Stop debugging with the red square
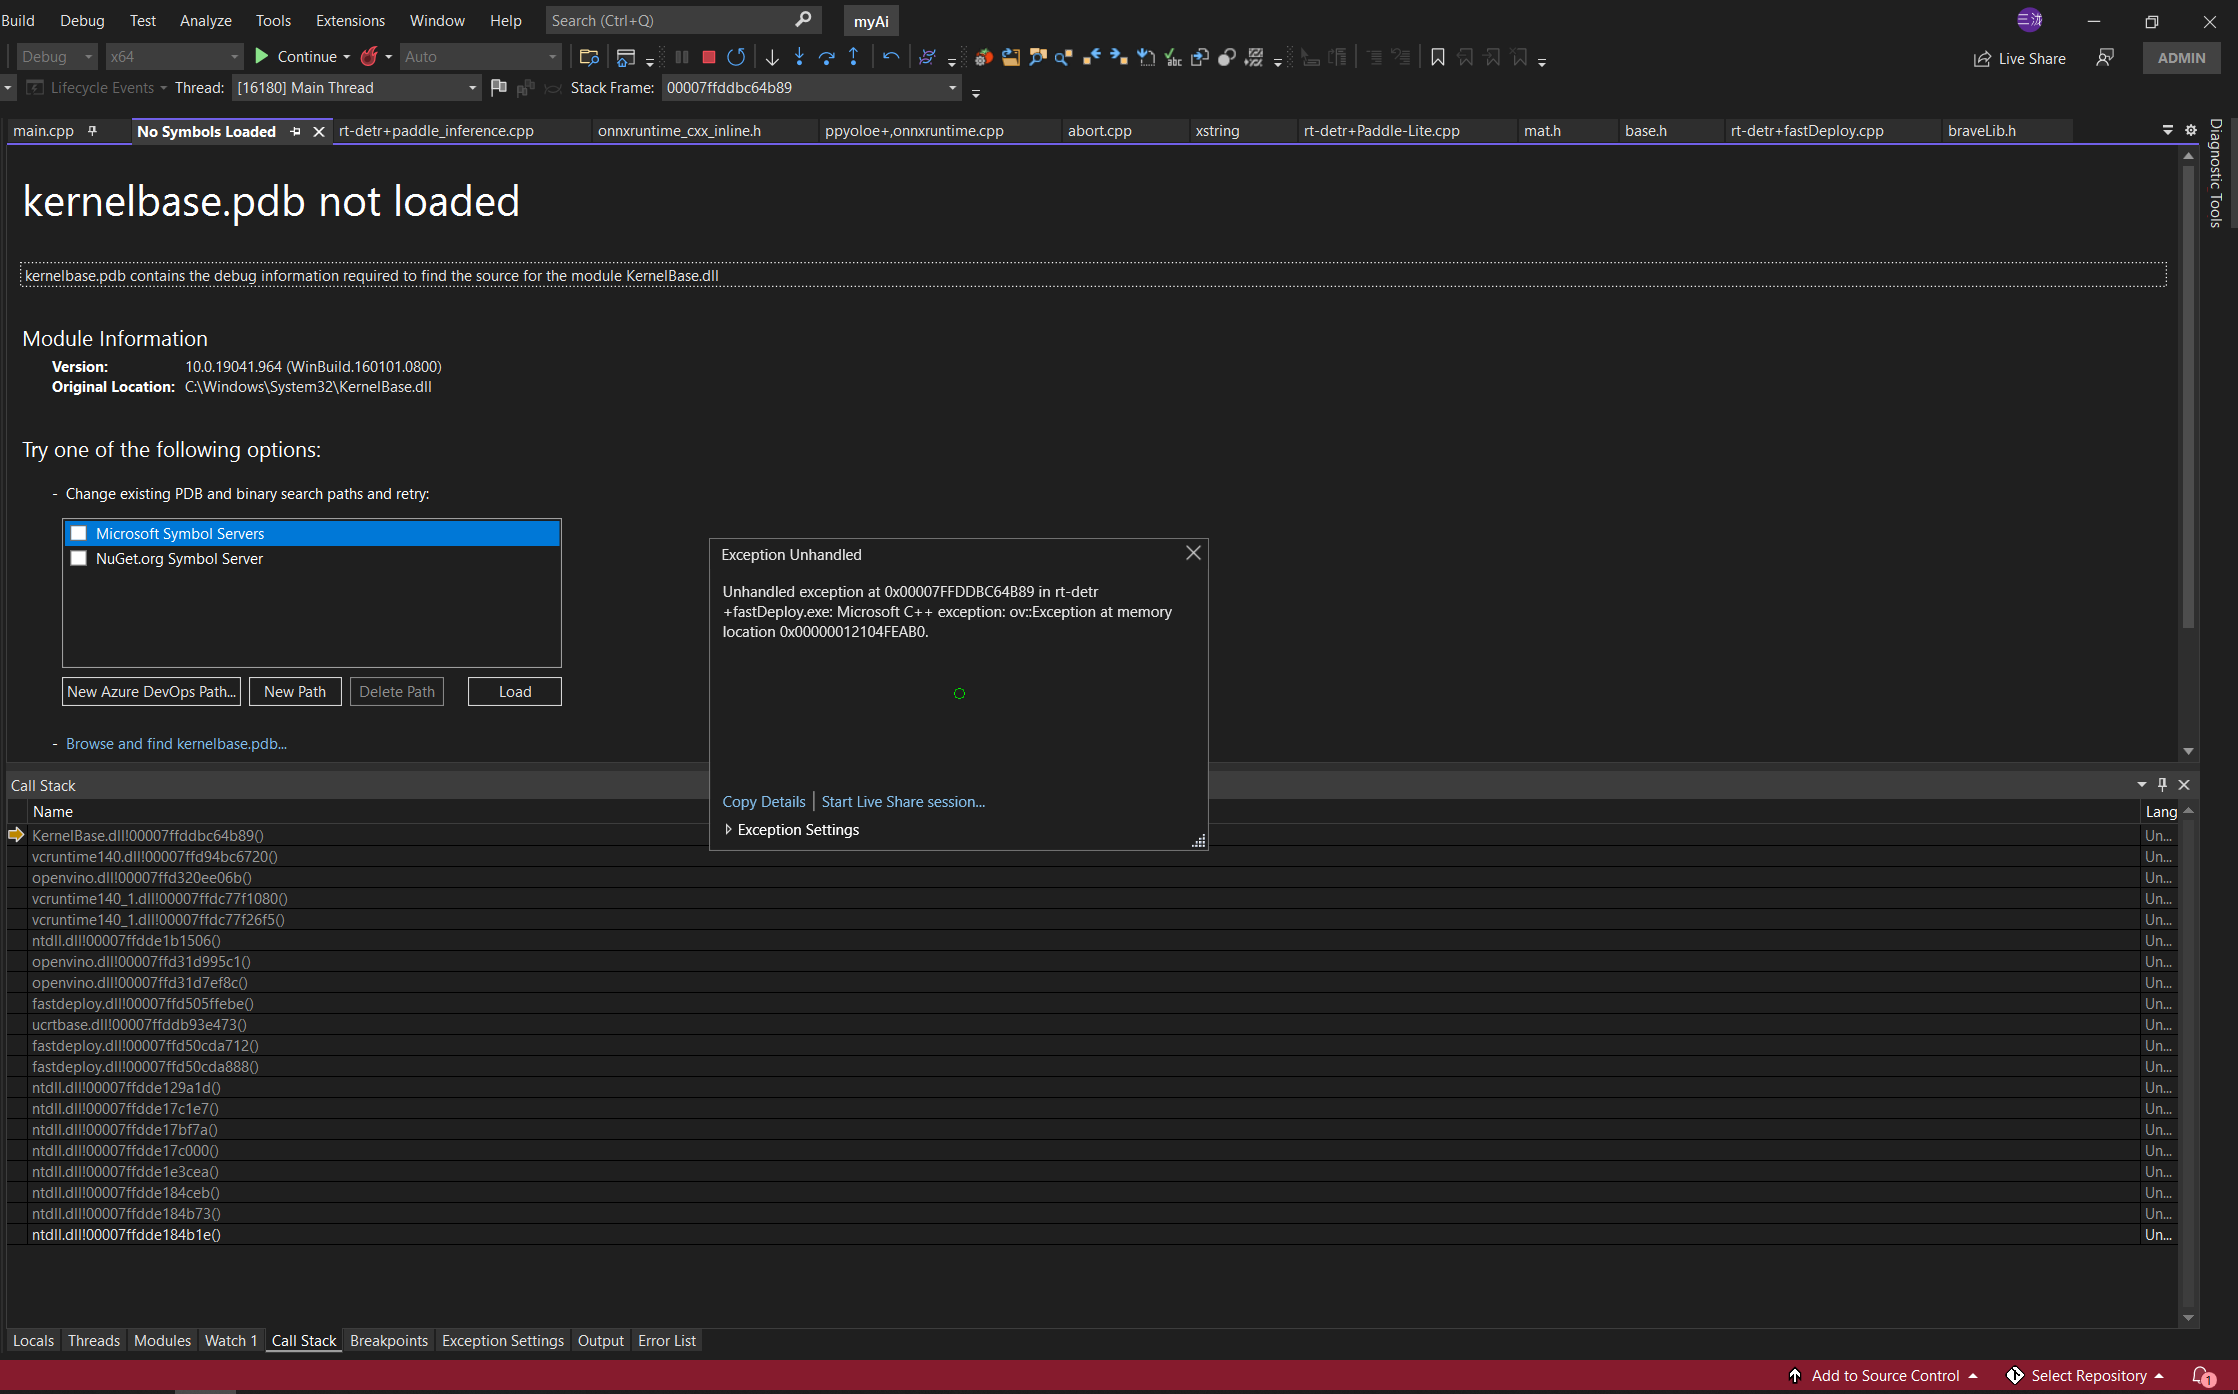This screenshot has width=2238, height=1394. [x=709, y=57]
